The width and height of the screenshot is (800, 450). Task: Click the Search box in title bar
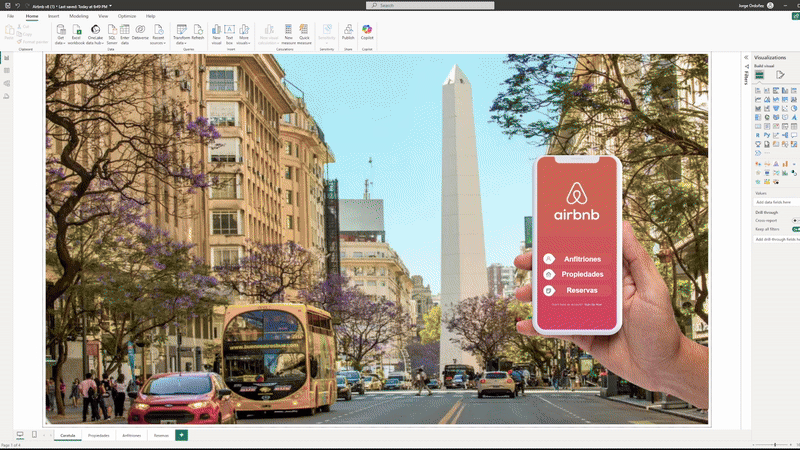[430, 5]
